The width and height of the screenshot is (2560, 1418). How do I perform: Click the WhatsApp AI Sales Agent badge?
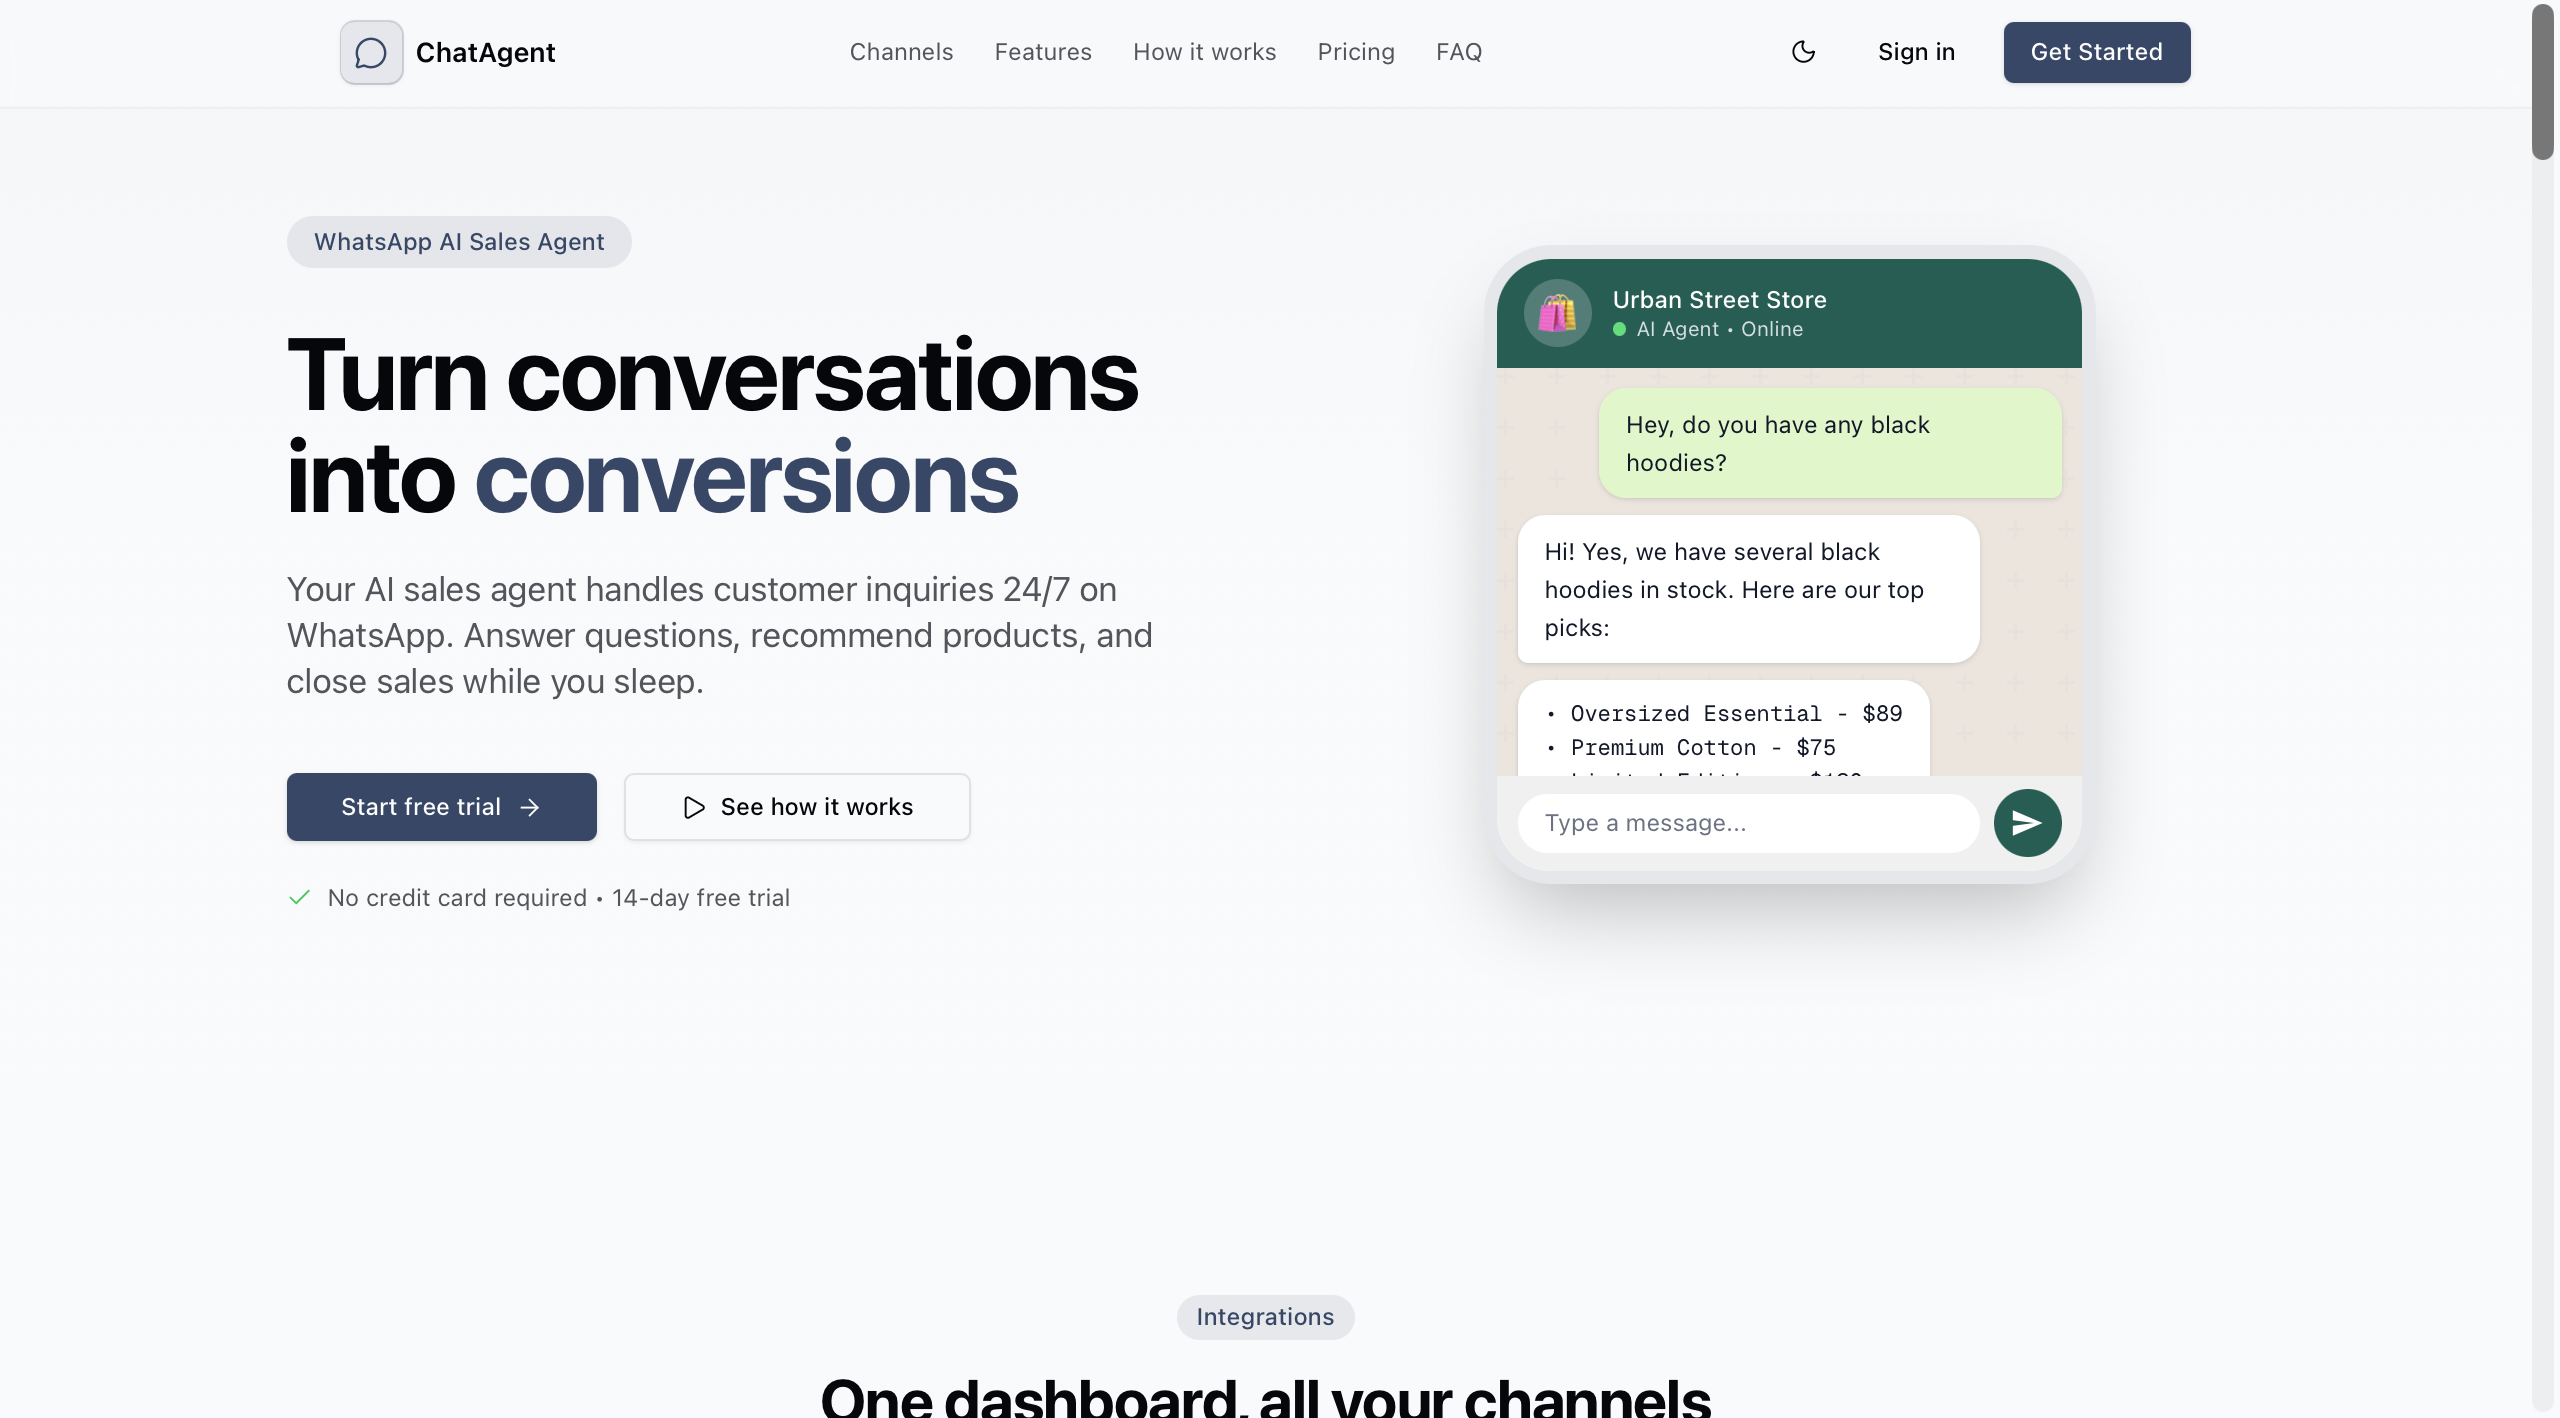tap(459, 241)
